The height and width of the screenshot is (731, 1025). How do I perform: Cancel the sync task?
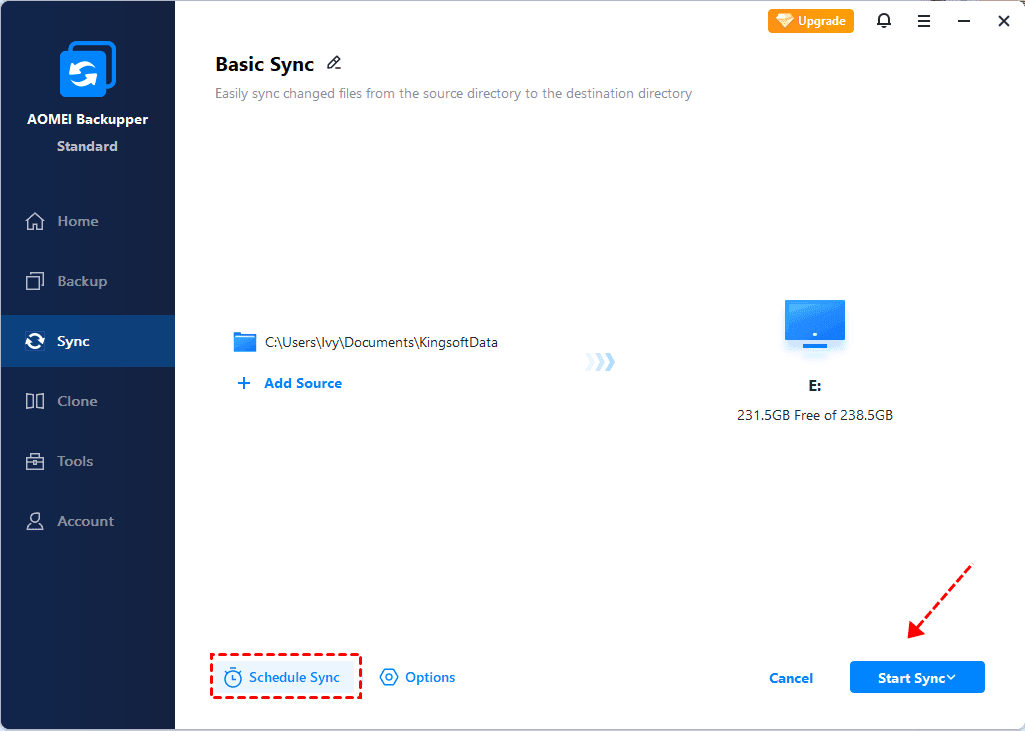[x=791, y=678]
